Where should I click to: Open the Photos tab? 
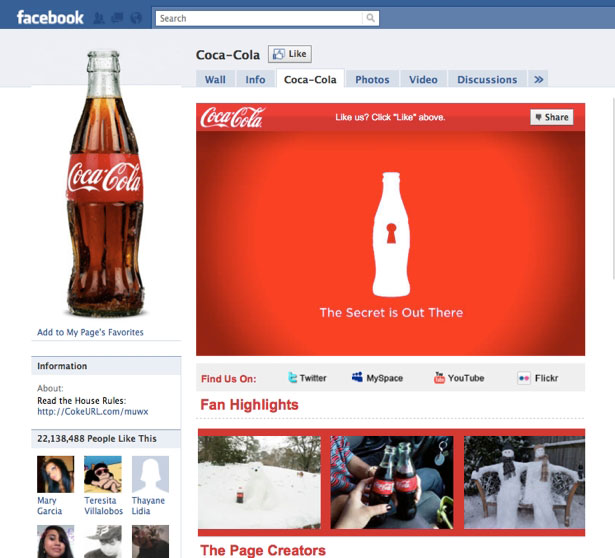coord(372,80)
